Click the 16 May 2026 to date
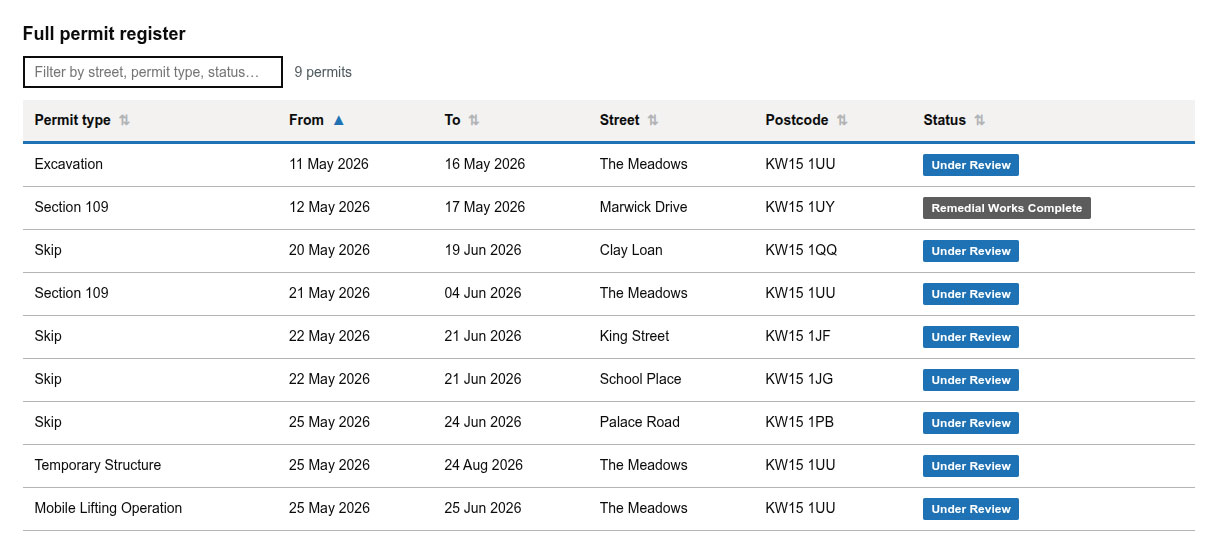 (485, 164)
